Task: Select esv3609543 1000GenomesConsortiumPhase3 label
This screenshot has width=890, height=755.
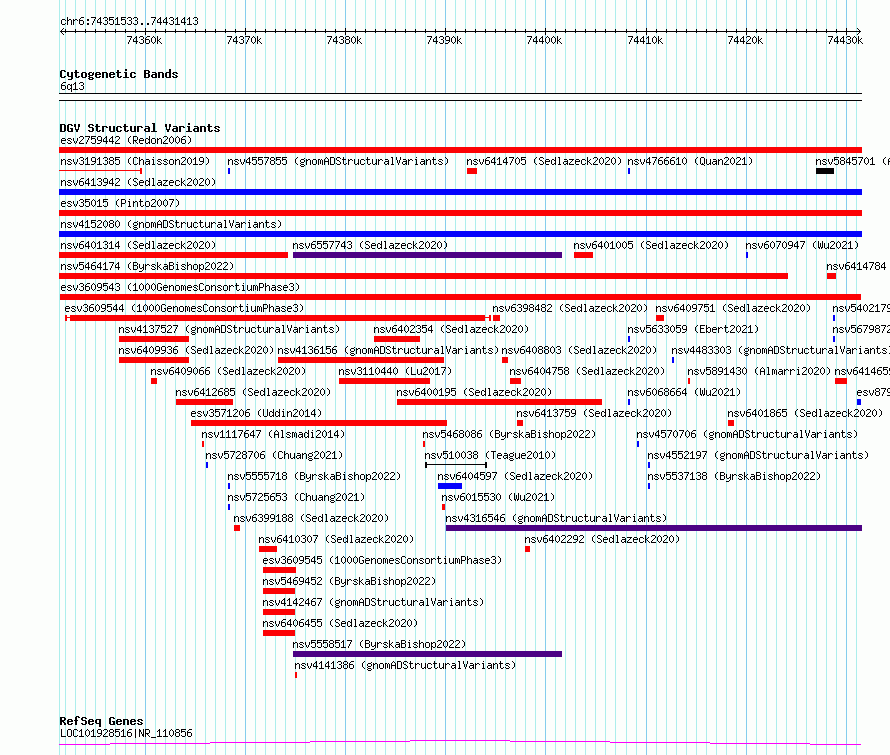Action: tap(180, 287)
